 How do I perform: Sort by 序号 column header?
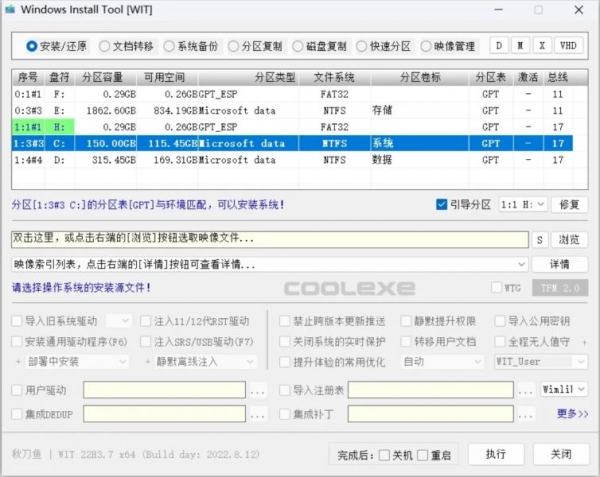pyautogui.click(x=28, y=78)
